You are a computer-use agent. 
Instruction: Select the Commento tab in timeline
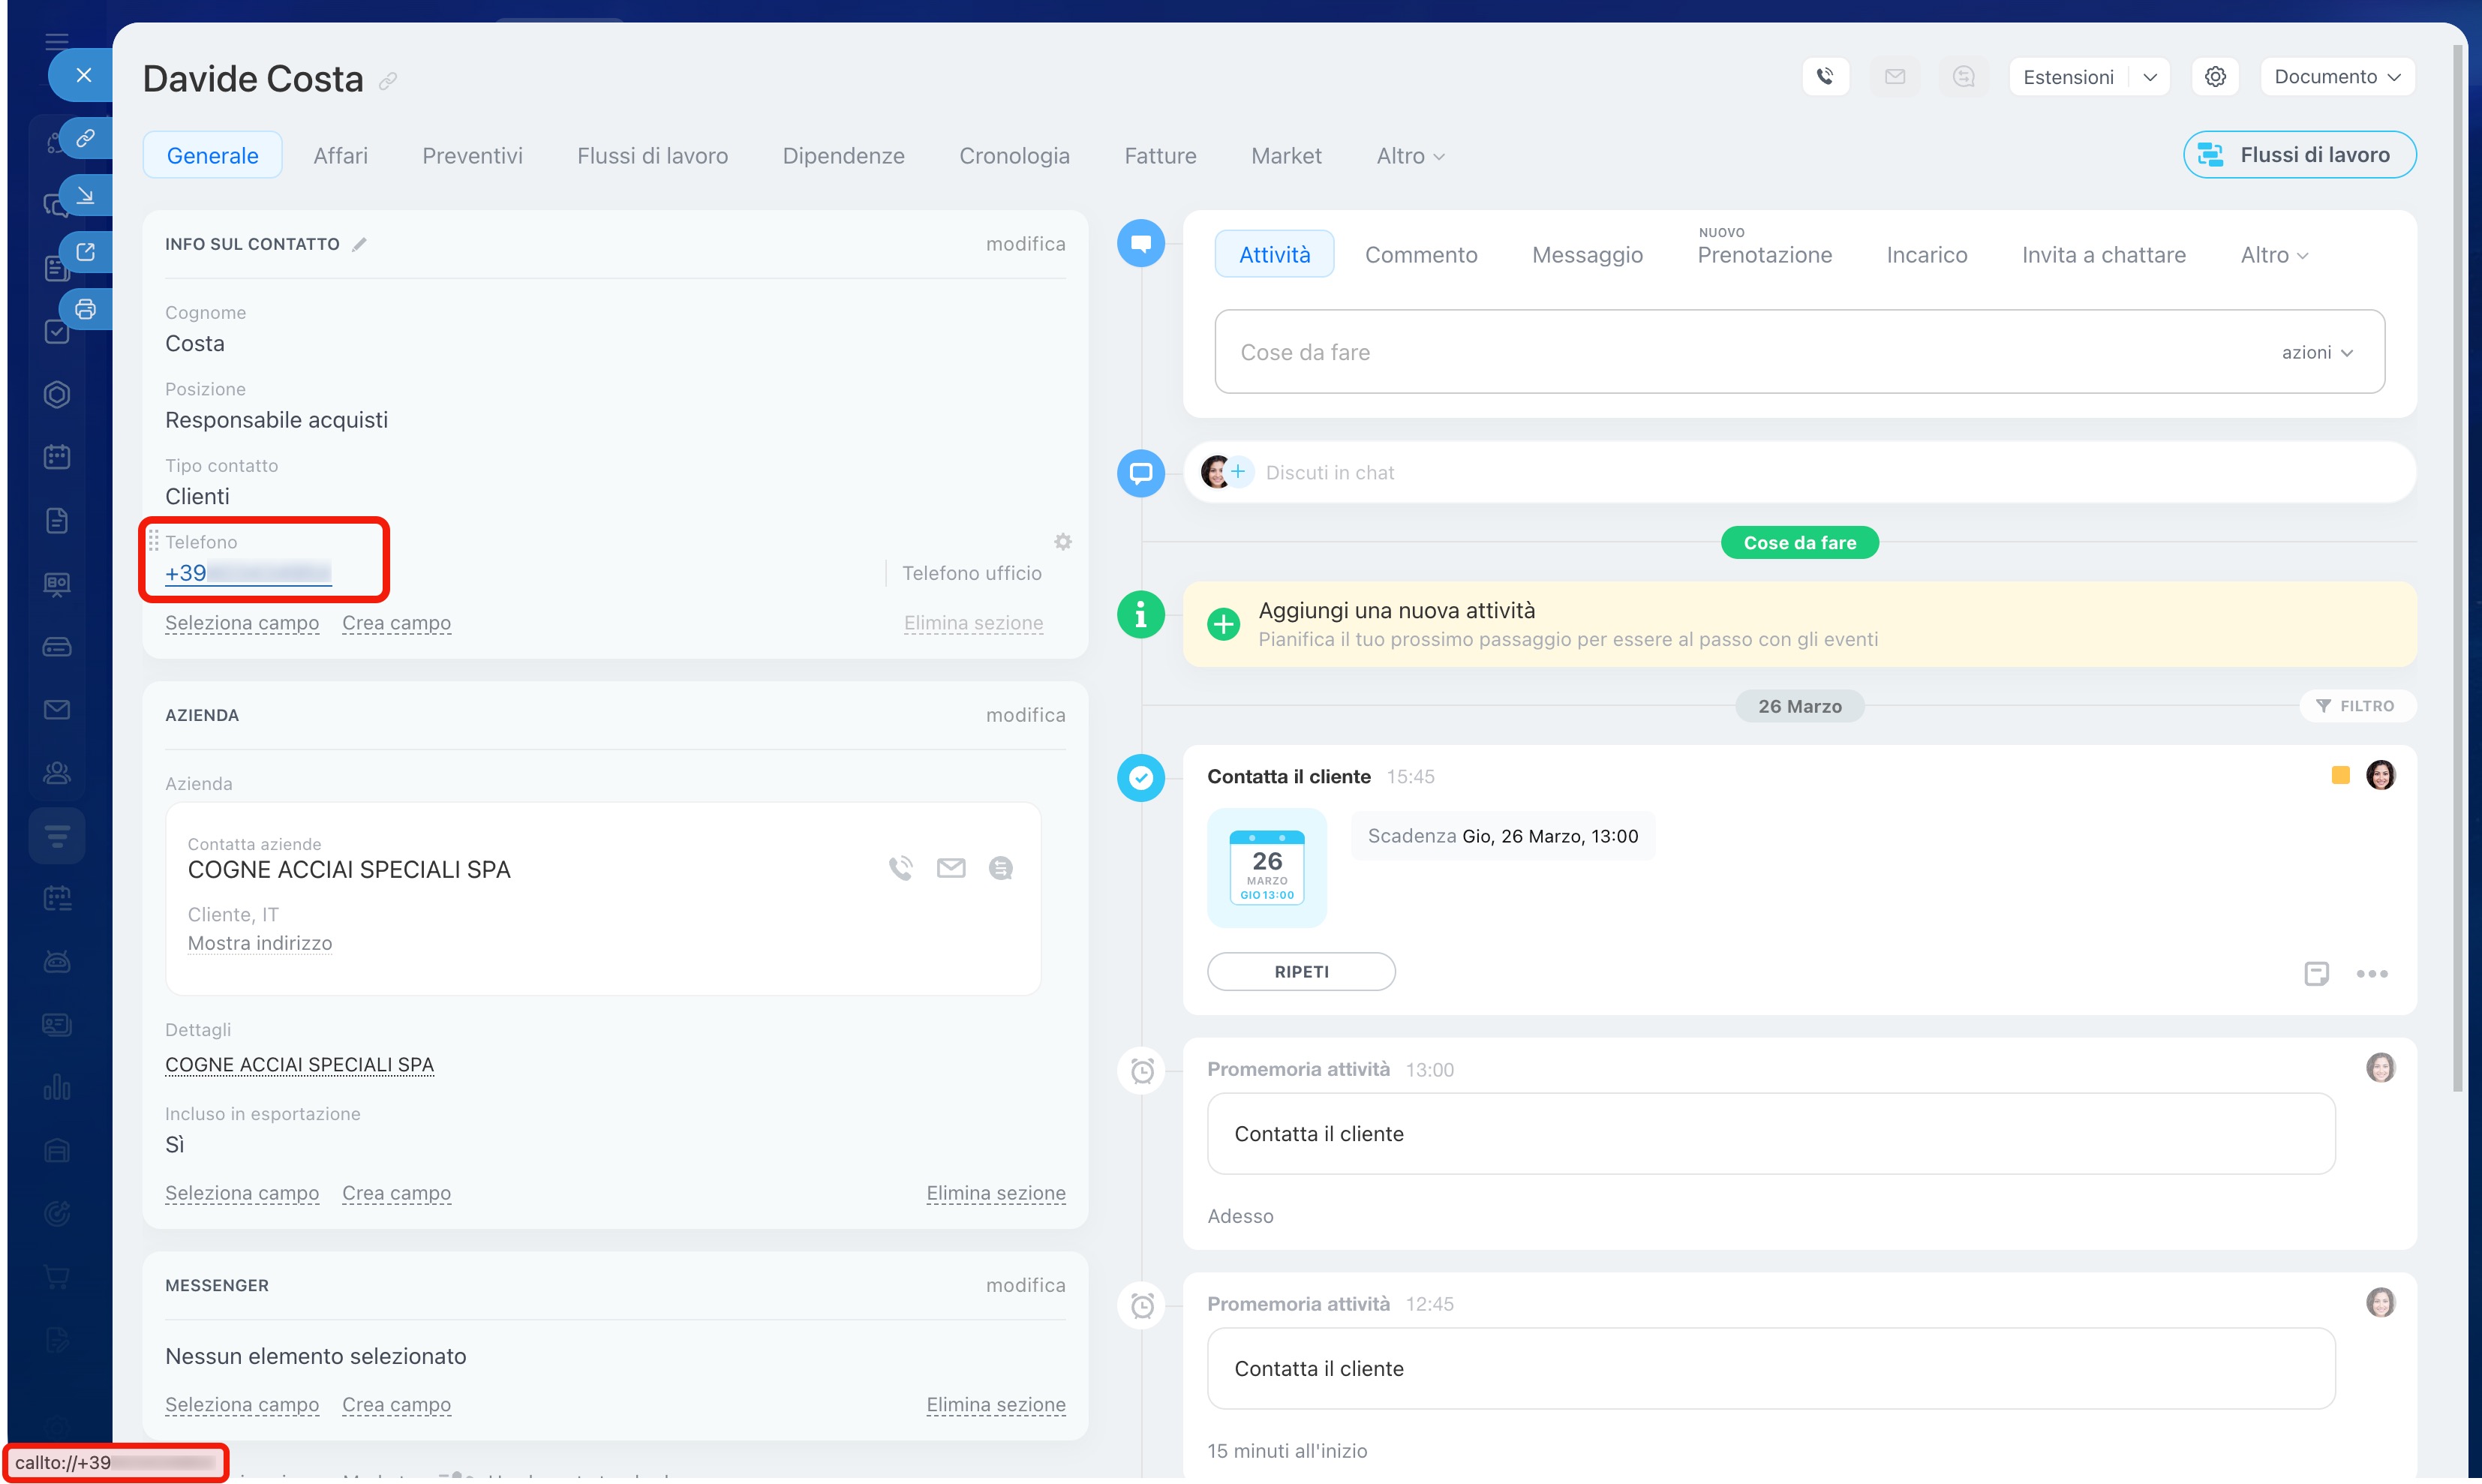coord(1420,255)
